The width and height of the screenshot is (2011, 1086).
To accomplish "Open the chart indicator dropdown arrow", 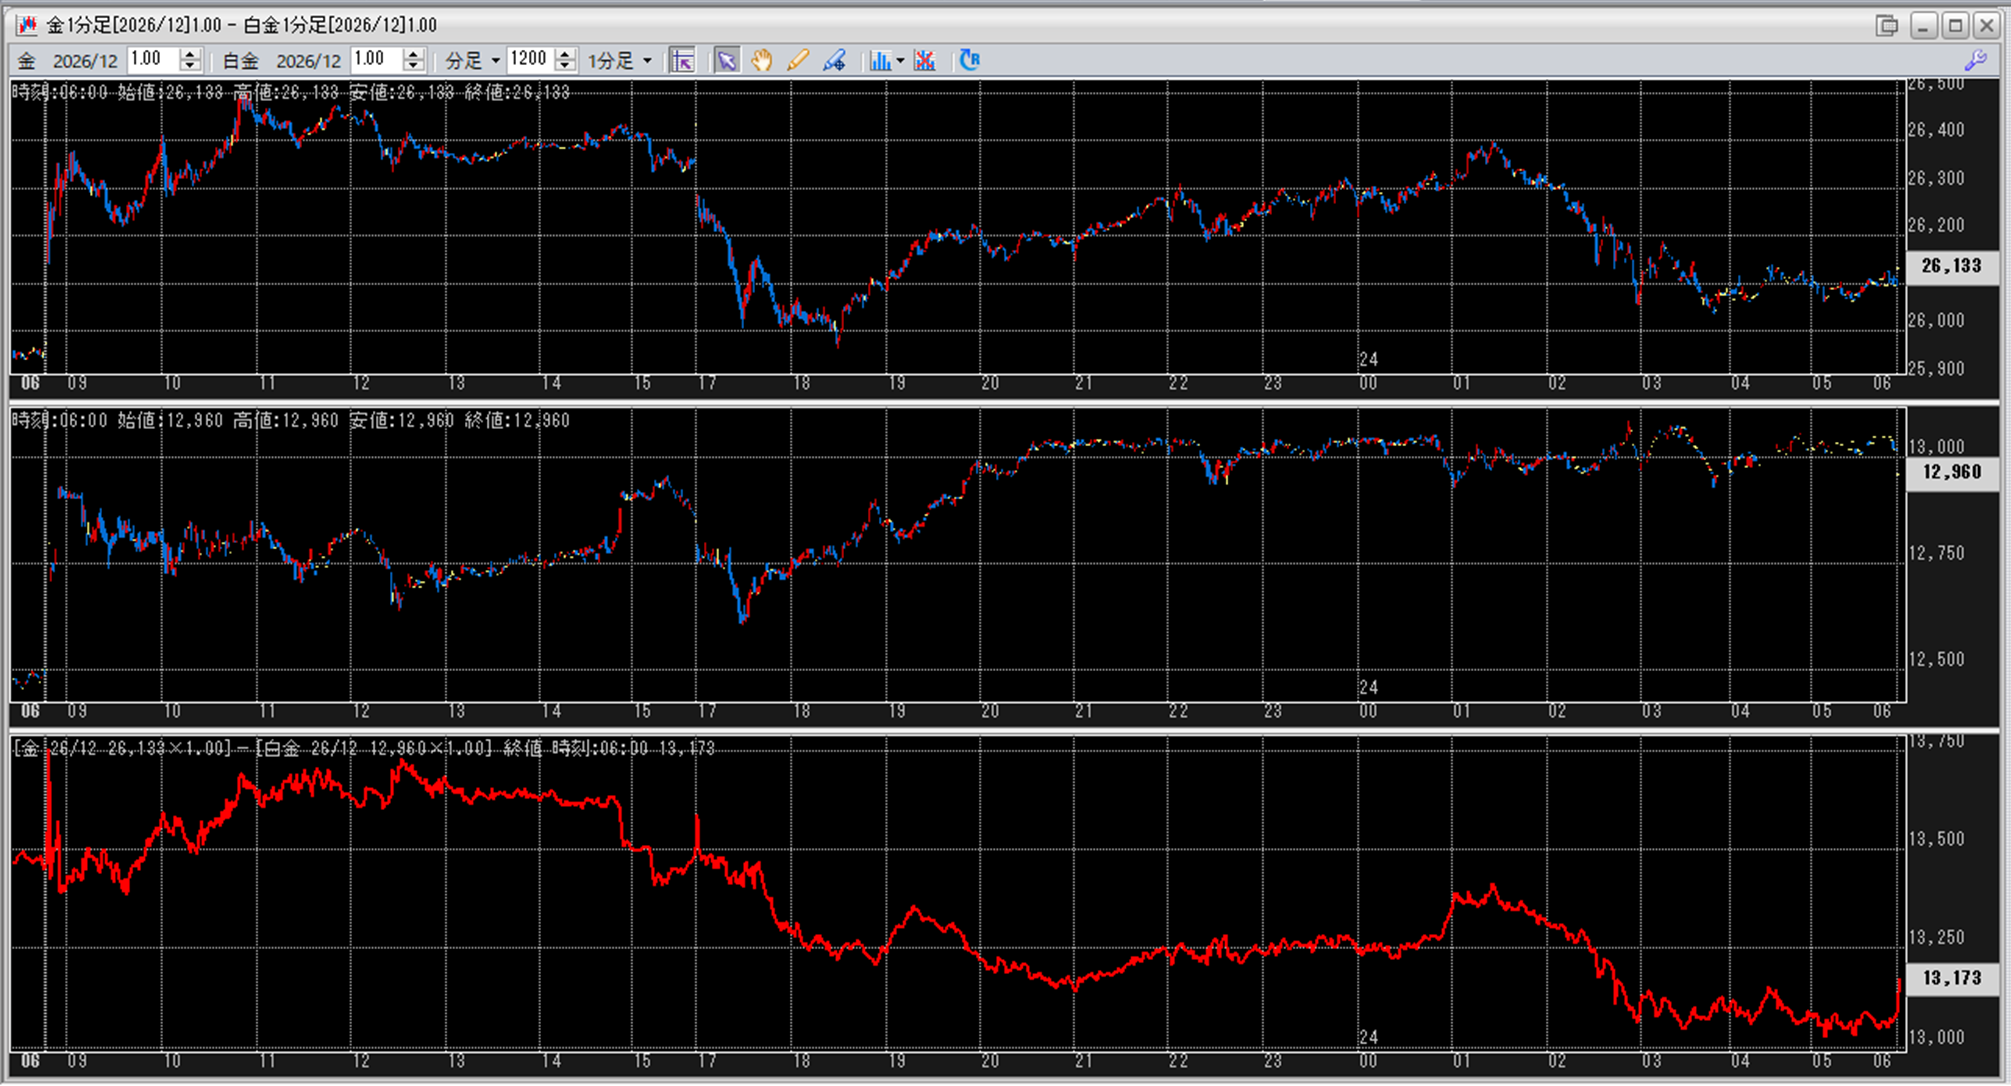I will (x=900, y=61).
